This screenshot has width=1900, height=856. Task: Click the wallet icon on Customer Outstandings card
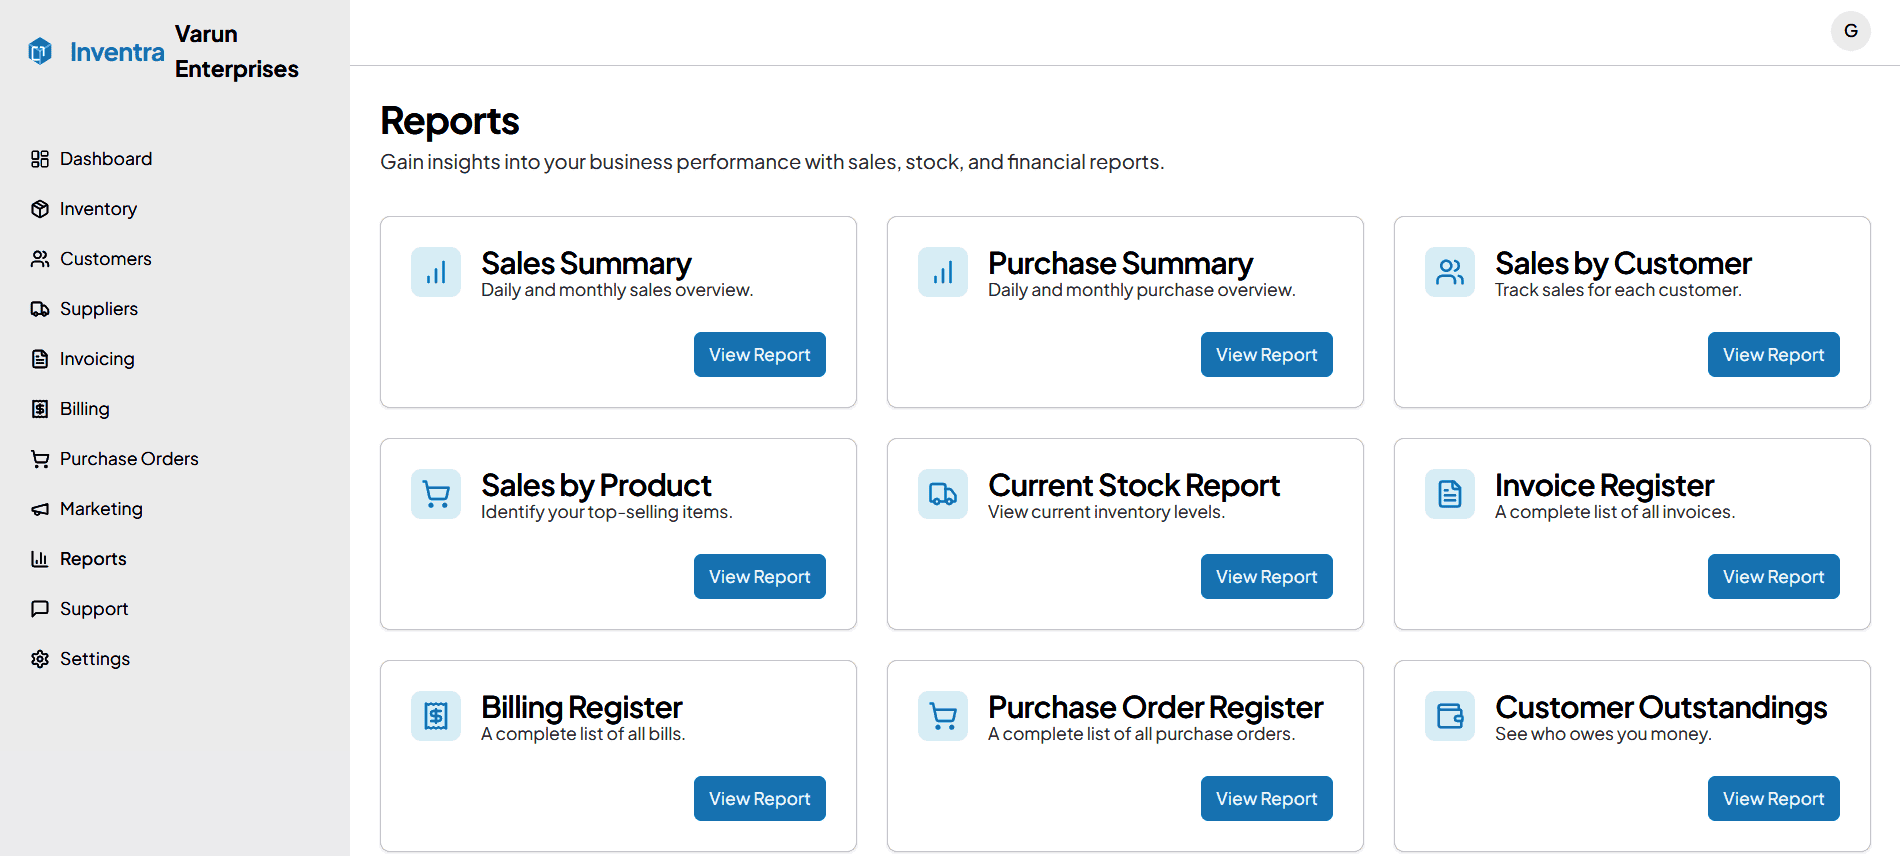[x=1450, y=716]
